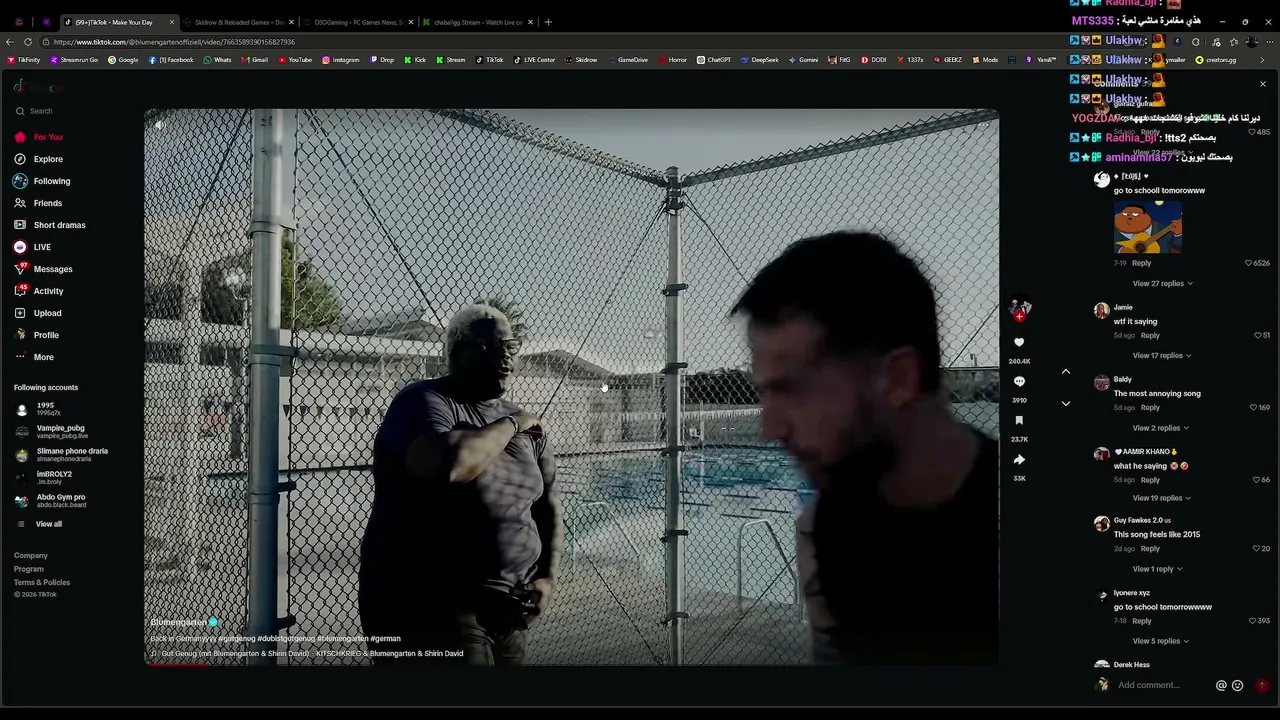Insert a mention with the @ icon
The height and width of the screenshot is (720, 1280).
pos(1221,686)
